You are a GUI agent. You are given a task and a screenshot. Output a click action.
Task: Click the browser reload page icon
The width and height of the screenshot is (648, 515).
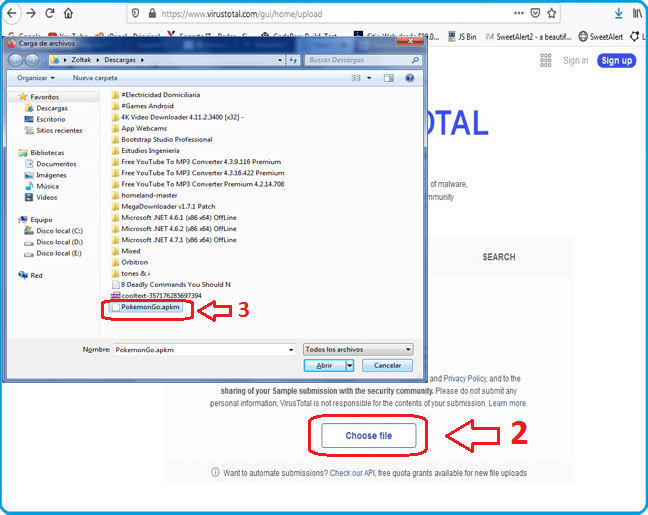[49, 14]
